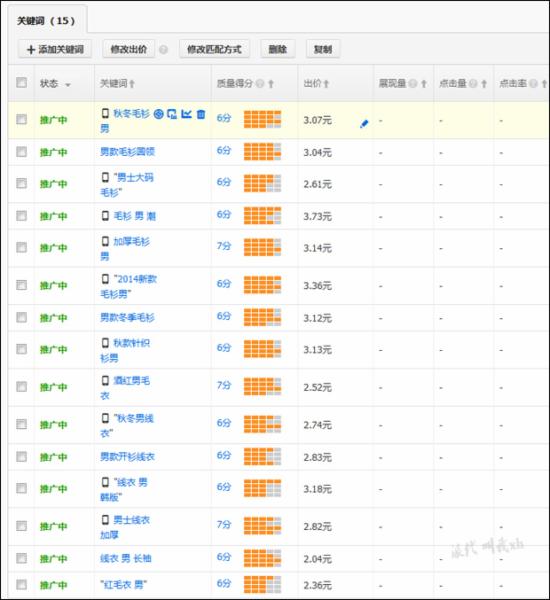Open the keyword link 男款毛衫圆领
The width and height of the screenshot is (550, 600).
pos(127,152)
